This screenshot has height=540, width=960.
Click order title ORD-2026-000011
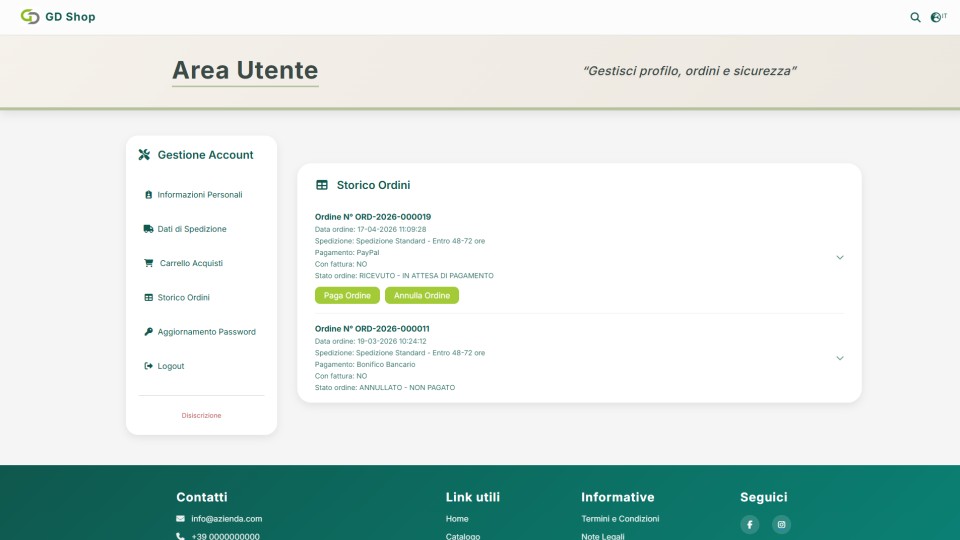(372, 329)
